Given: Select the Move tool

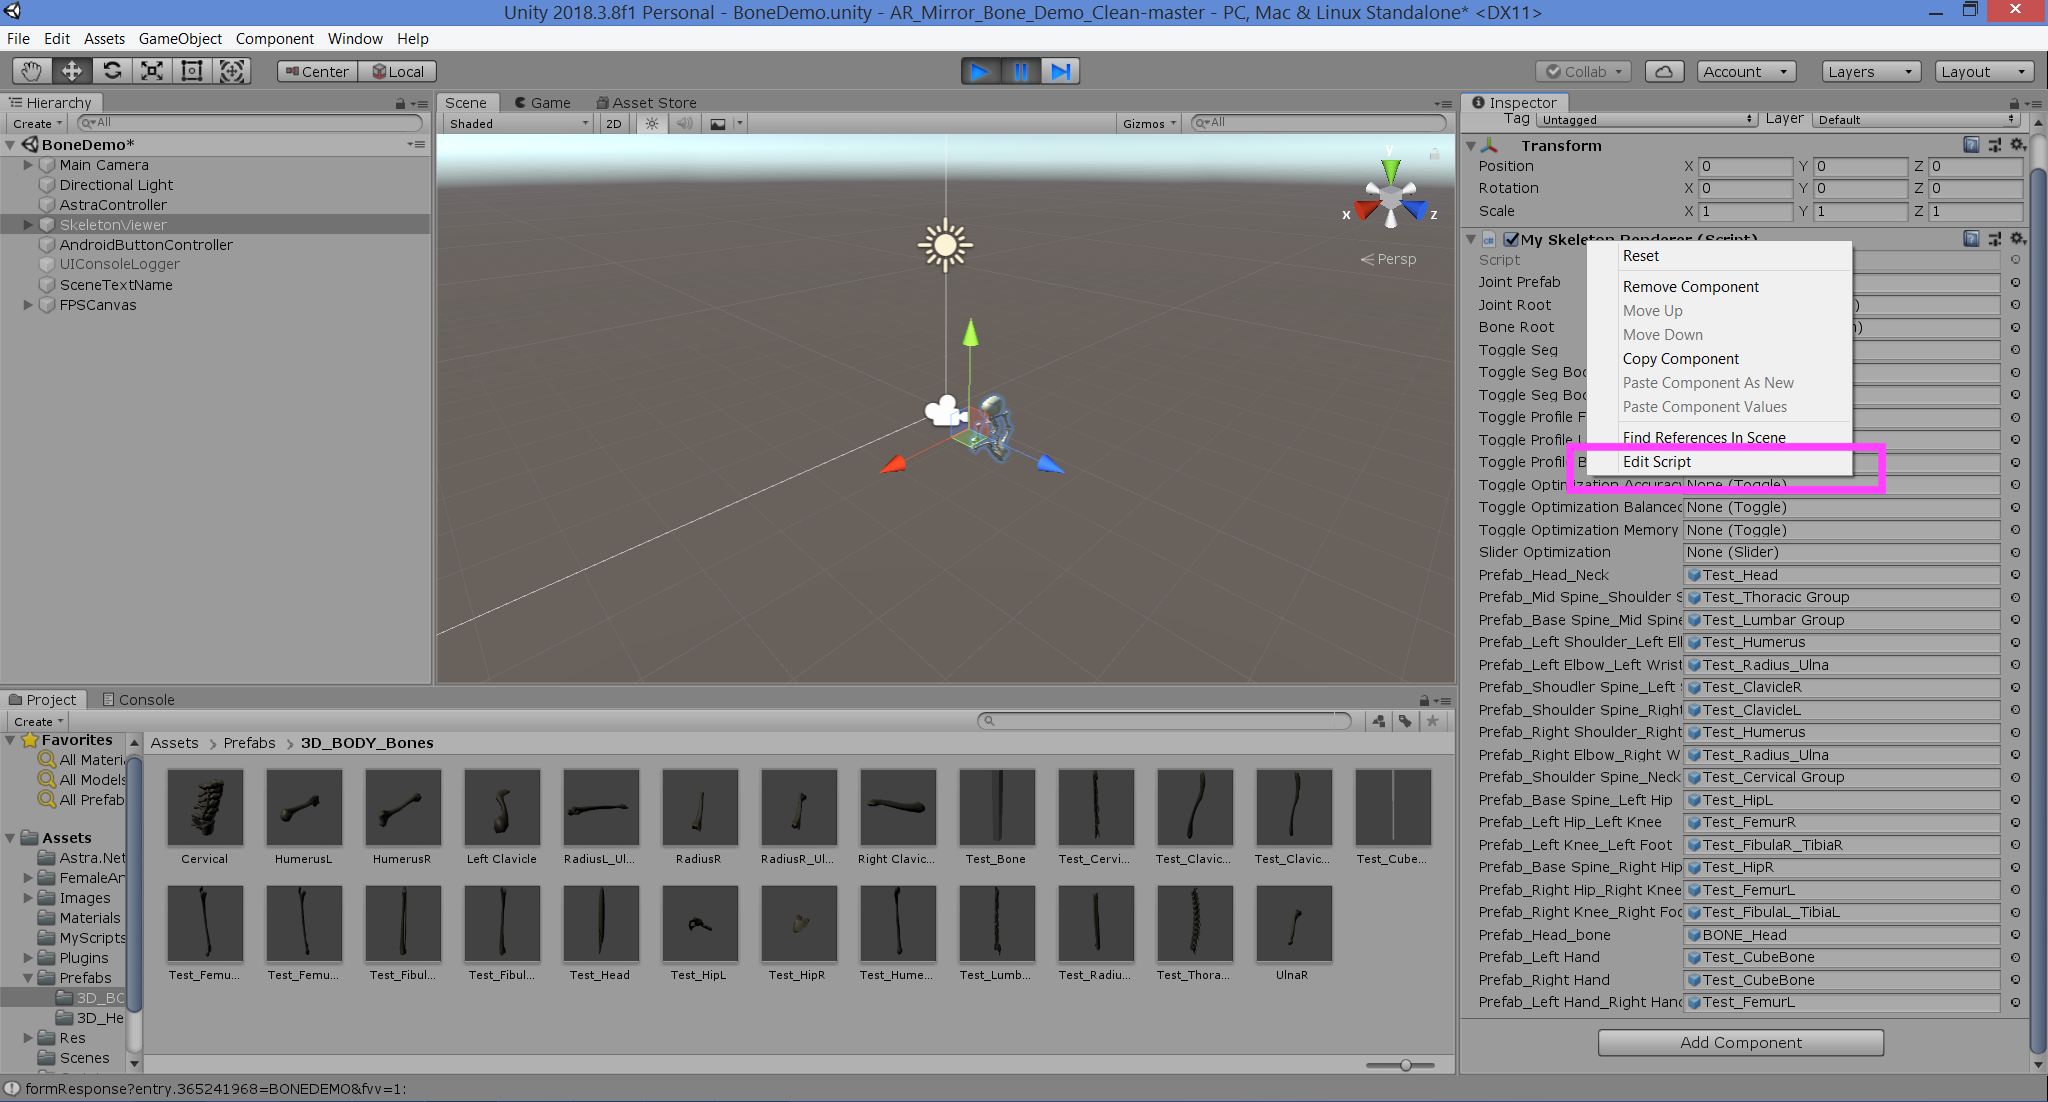Looking at the screenshot, I should pos(70,71).
